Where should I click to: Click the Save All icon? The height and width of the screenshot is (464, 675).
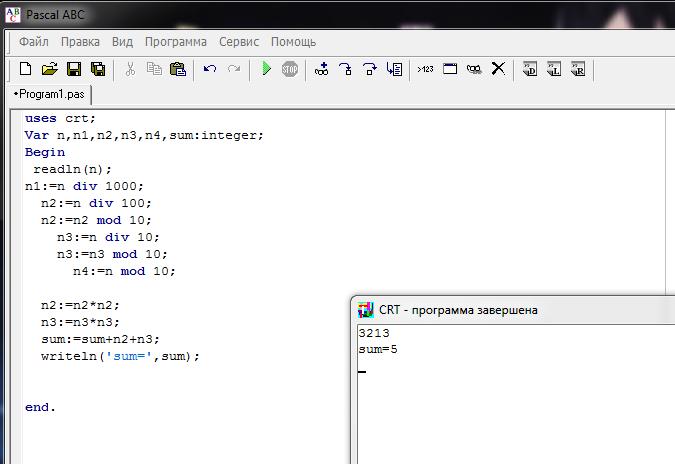coord(97,69)
